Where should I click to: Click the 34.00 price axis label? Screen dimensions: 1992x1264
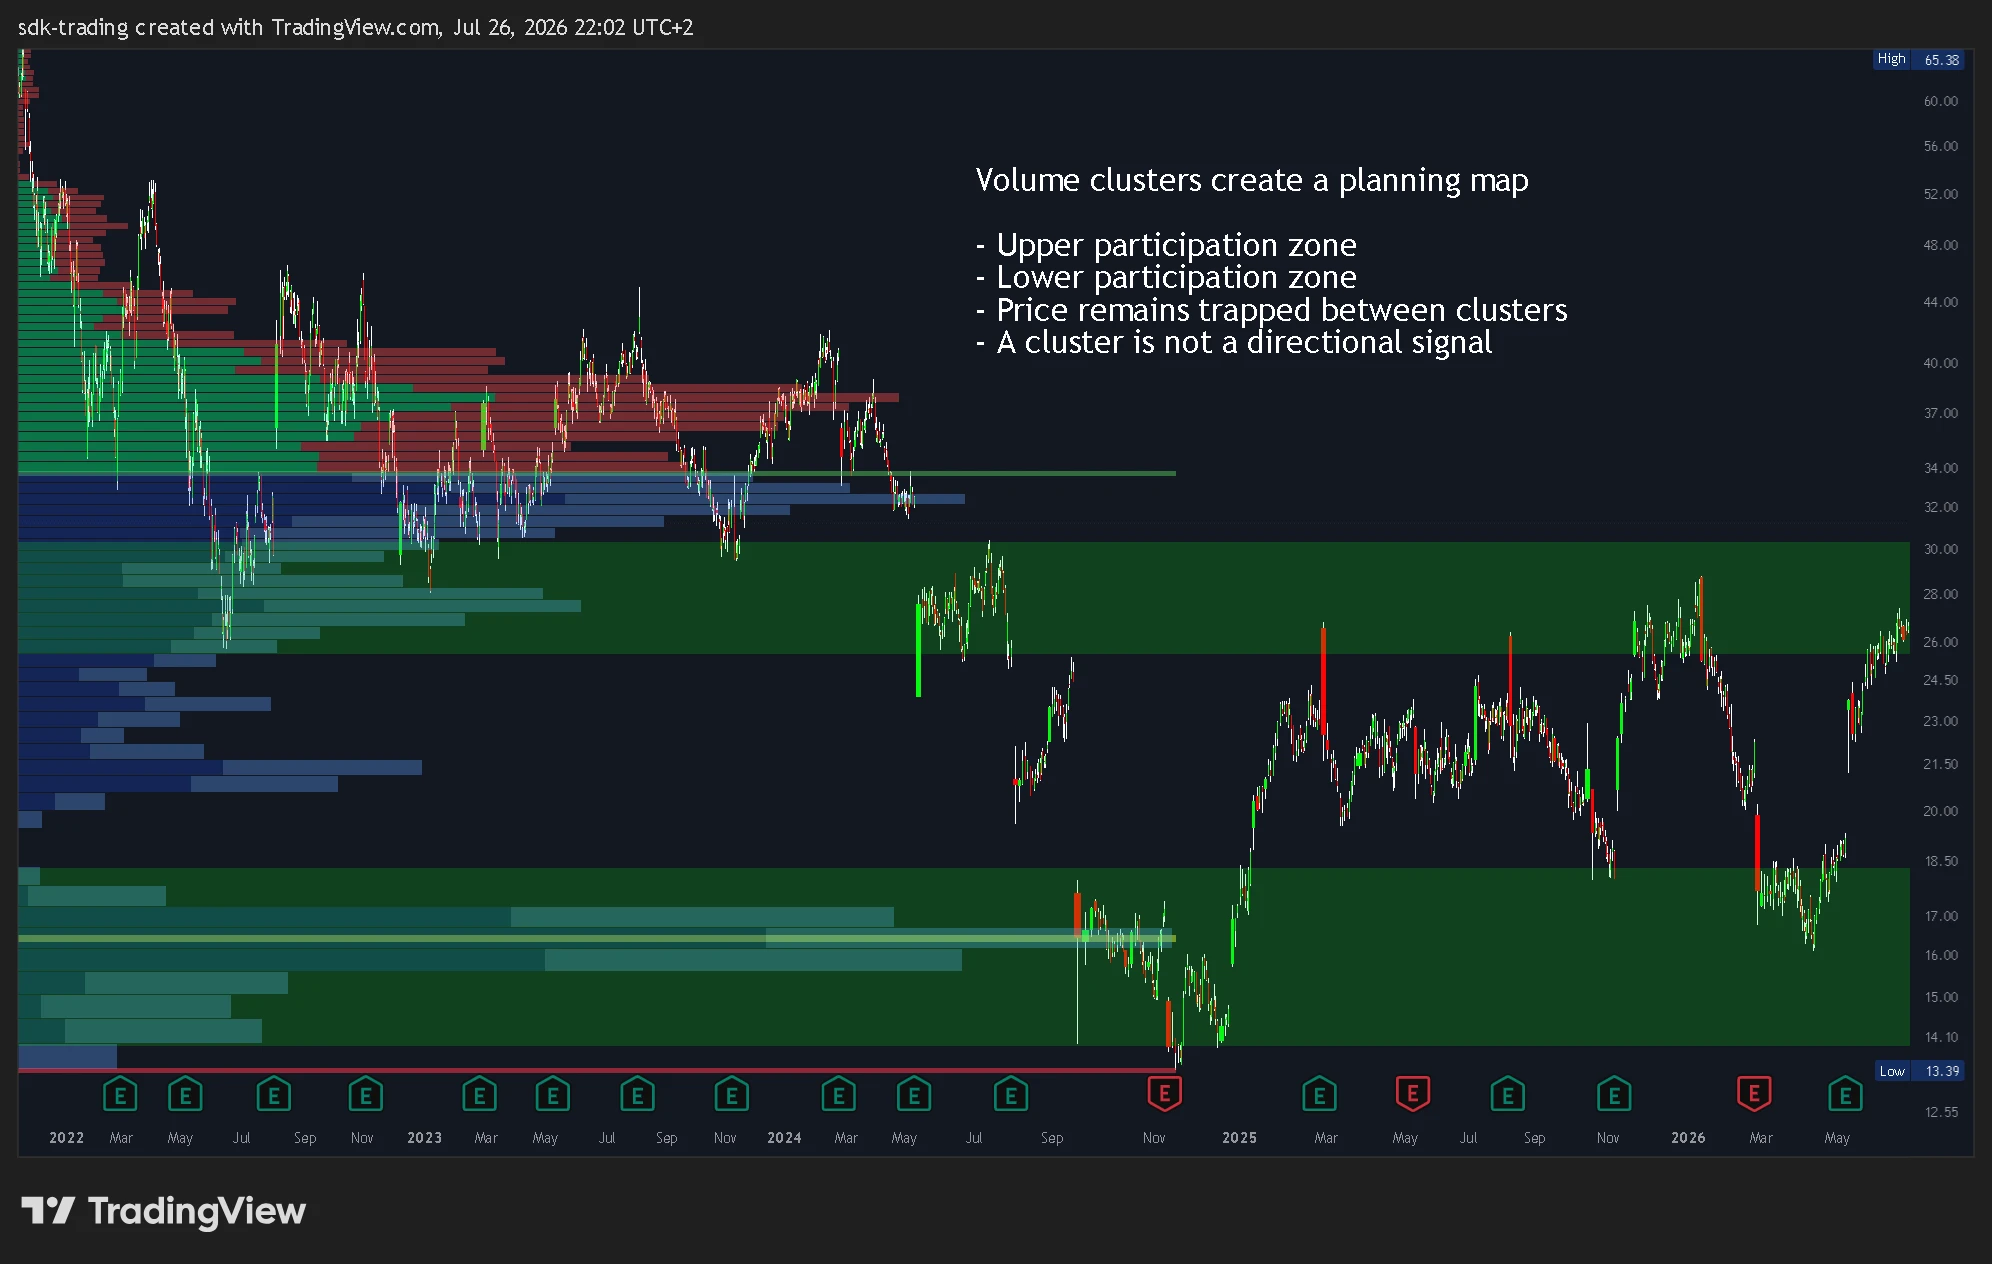click(1940, 468)
